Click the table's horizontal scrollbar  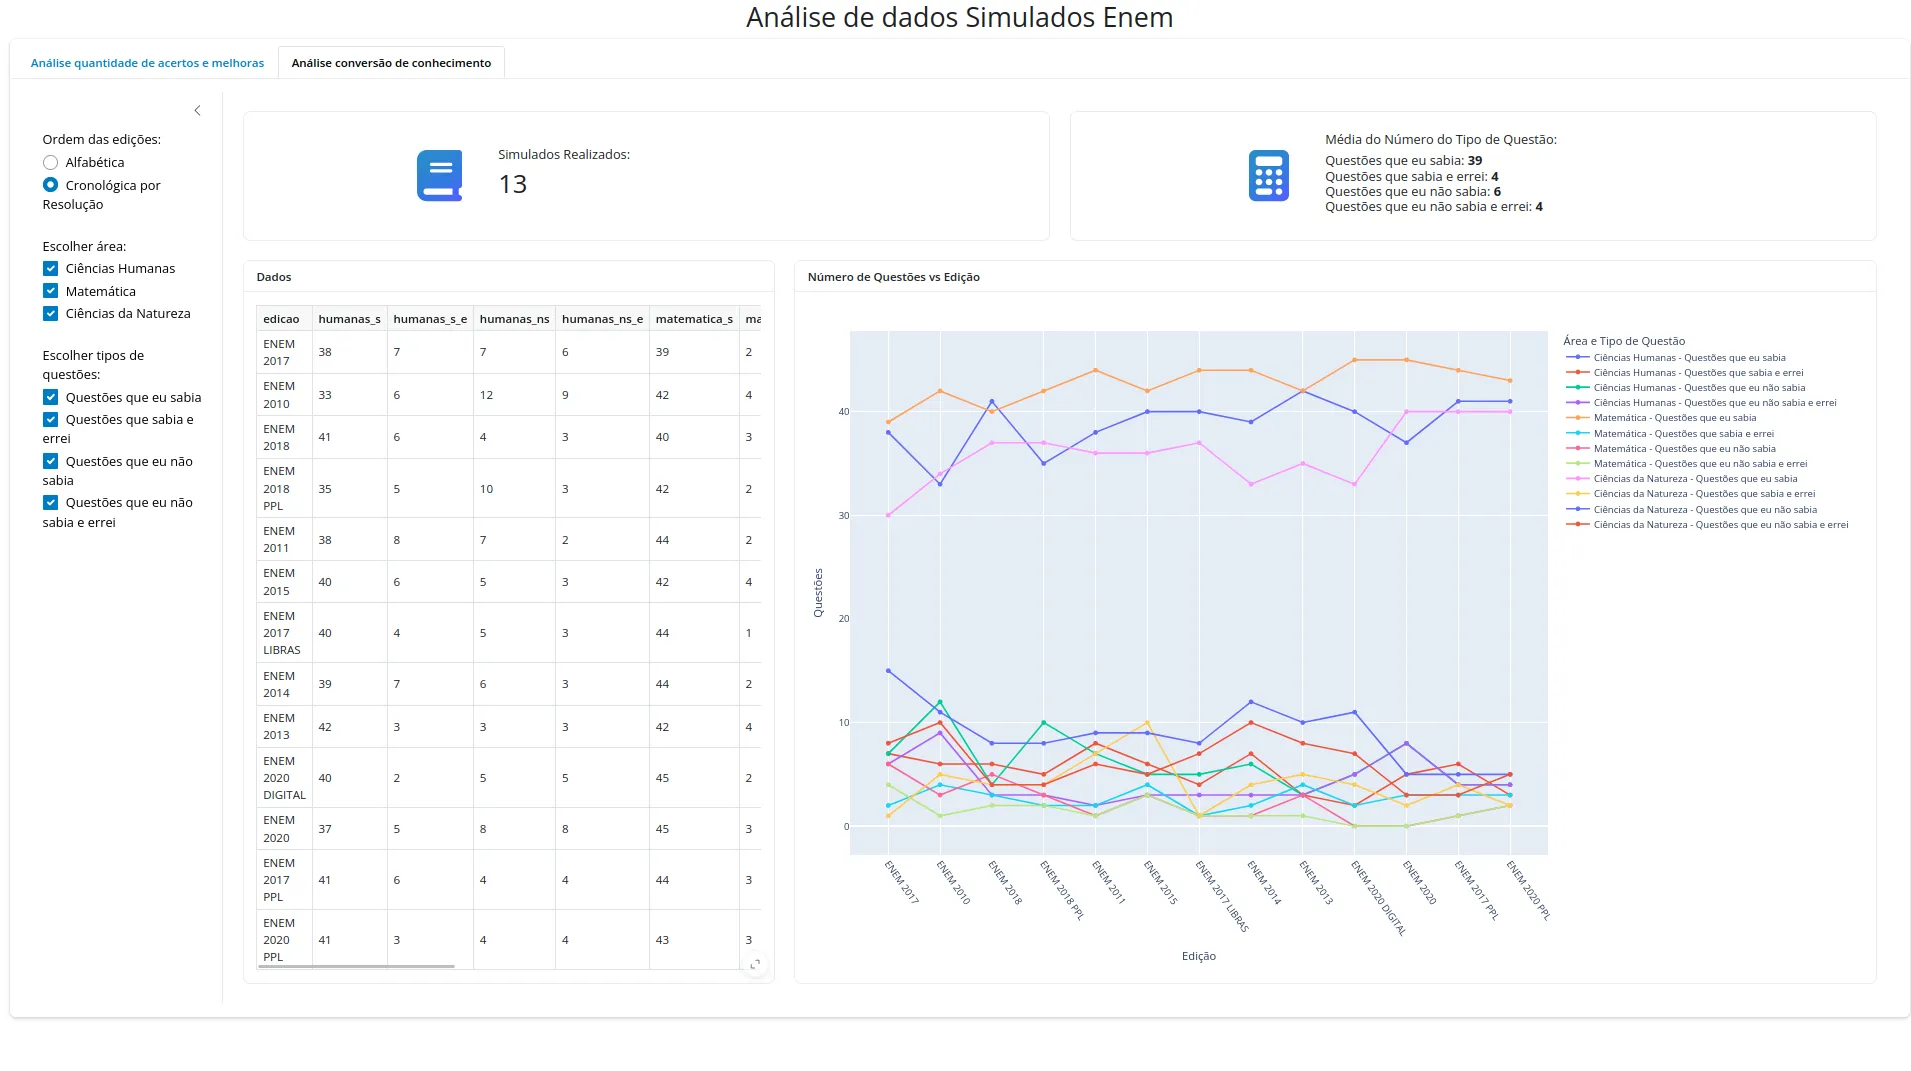click(x=356, y=966)
